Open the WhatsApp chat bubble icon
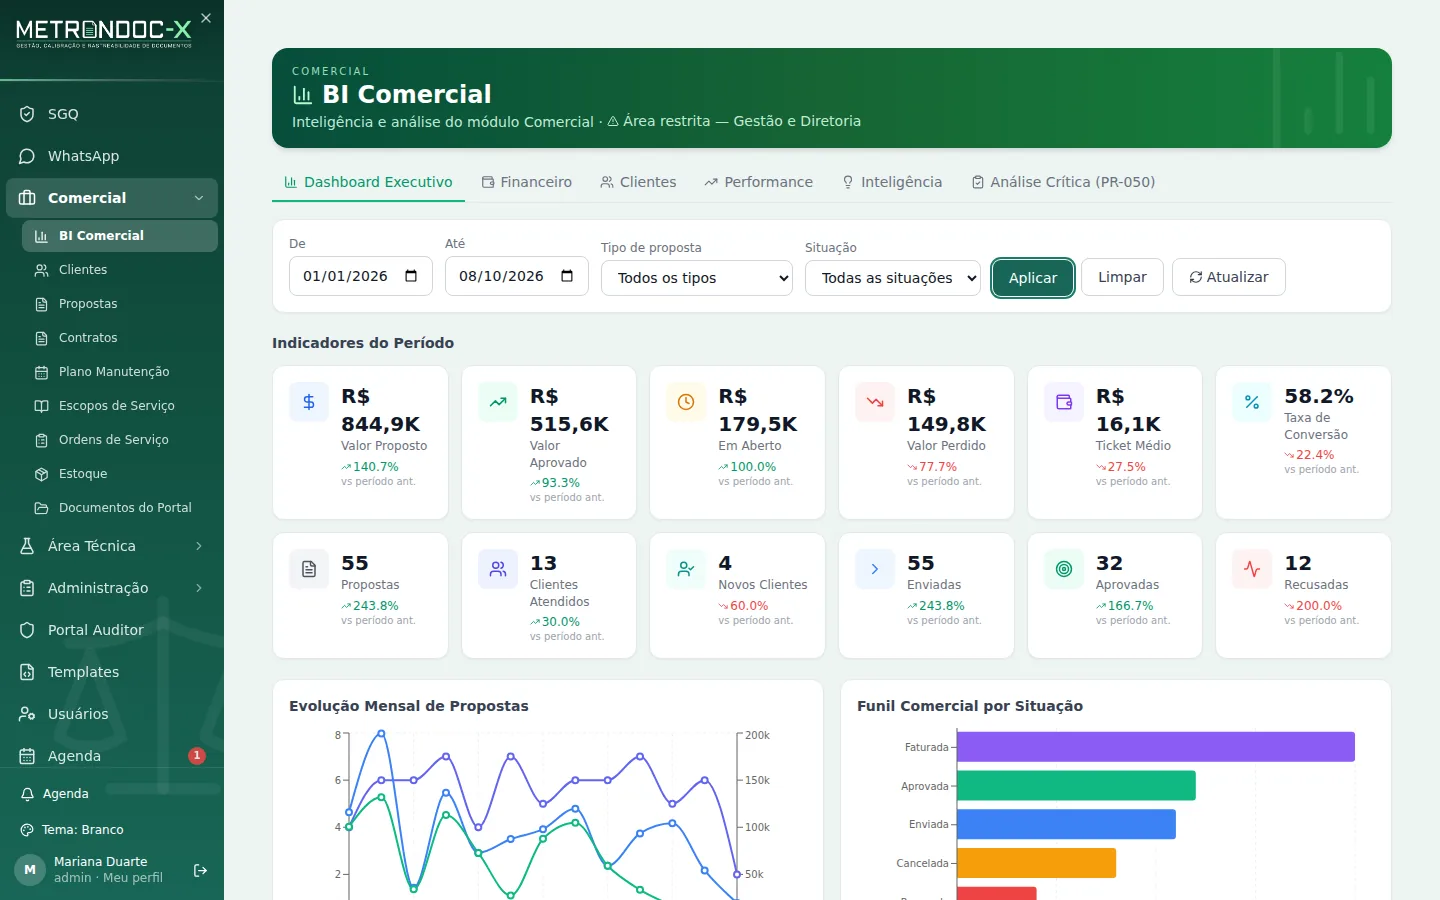Screen dimensions: 1440x900 [x=27, y=156]
